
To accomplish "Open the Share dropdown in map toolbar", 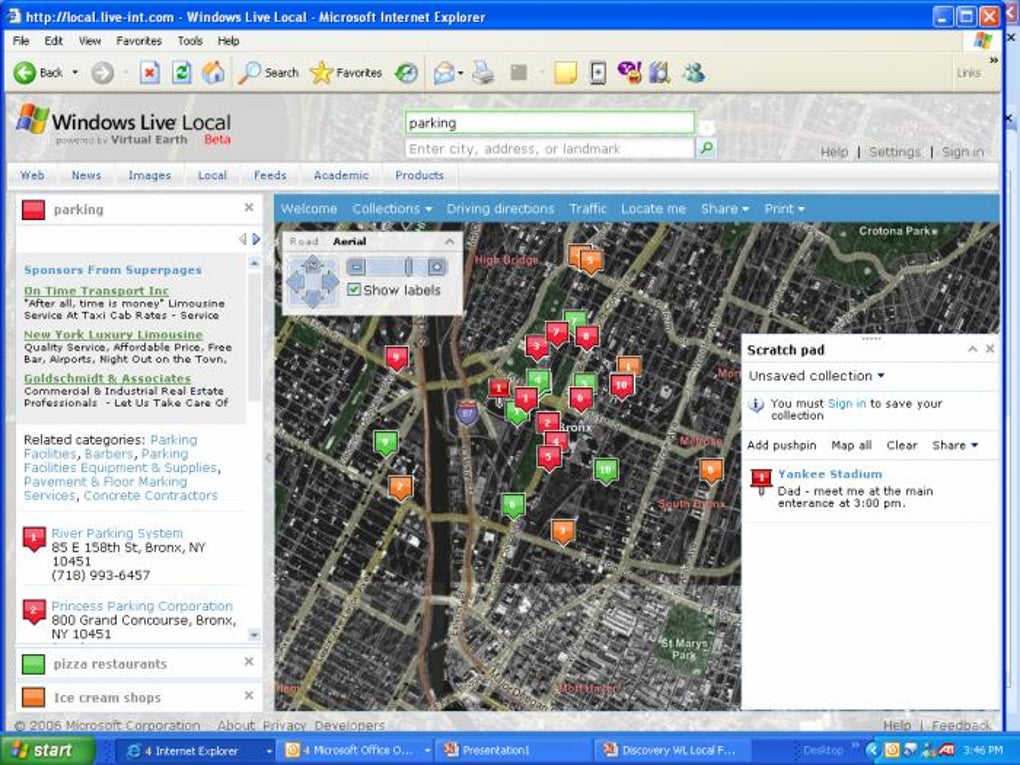I will (x=725, y=209).
